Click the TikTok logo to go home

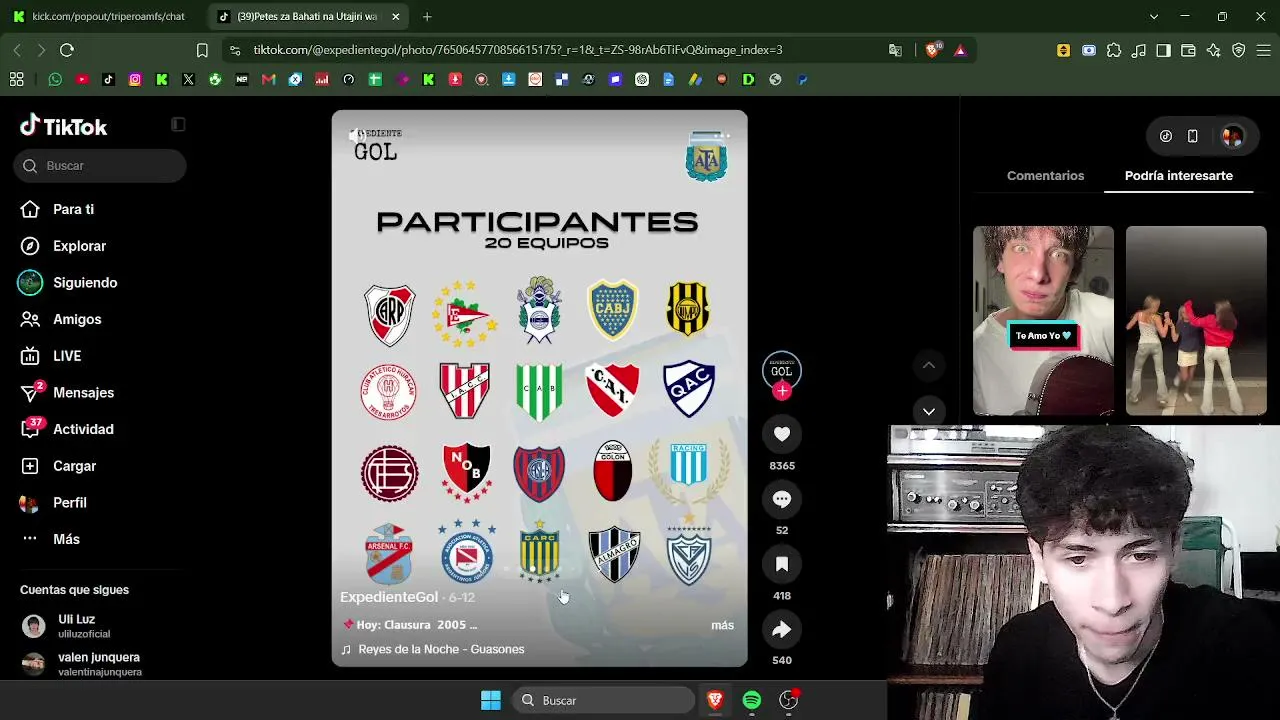[x=63, y=126]
